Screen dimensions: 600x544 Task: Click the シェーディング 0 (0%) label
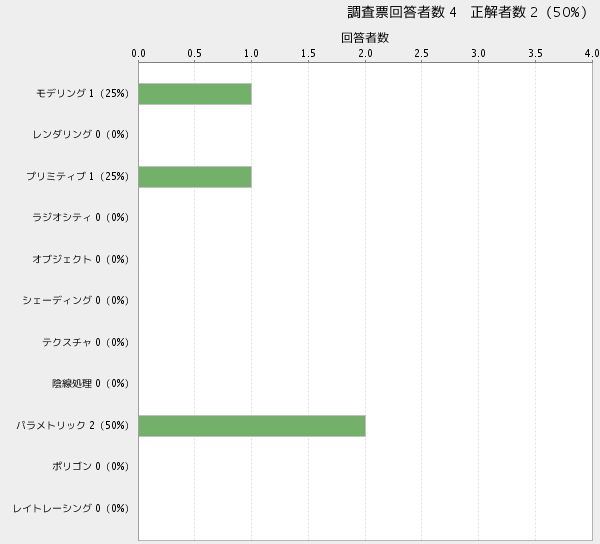76,300
